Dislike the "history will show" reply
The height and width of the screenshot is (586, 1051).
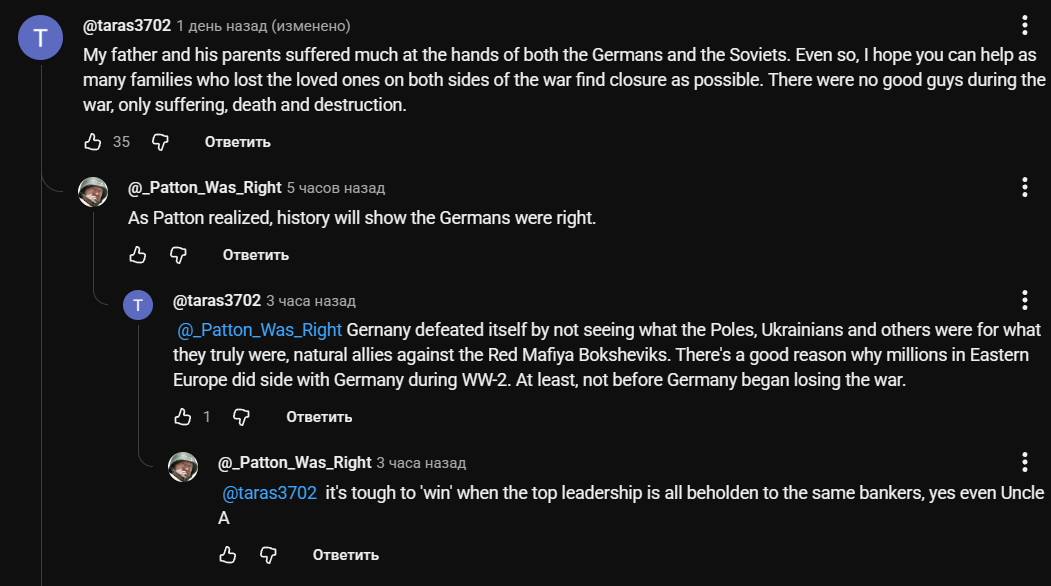pos(178,255)
